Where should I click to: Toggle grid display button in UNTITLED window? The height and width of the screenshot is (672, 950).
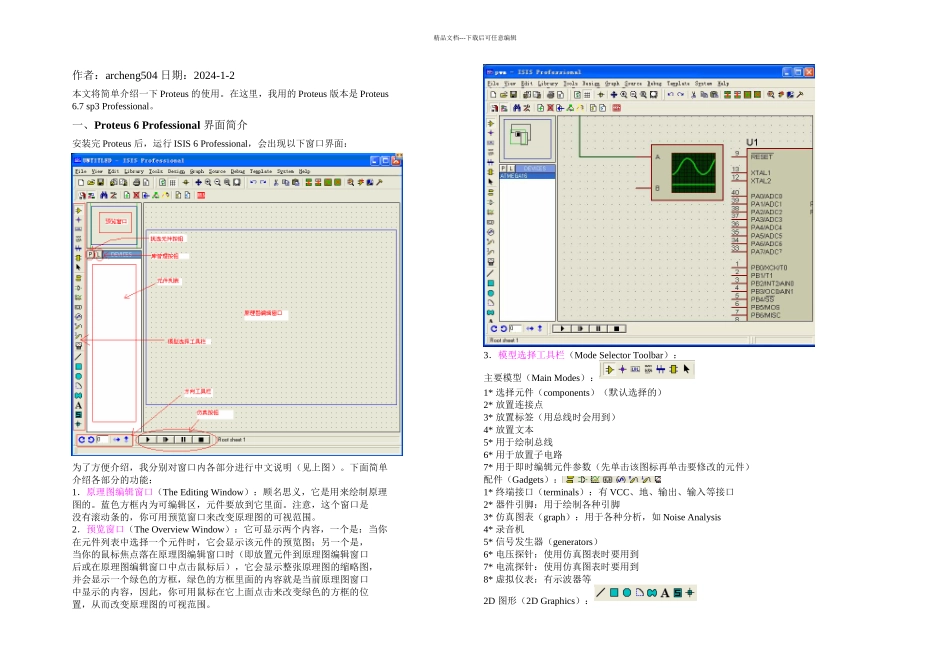click(x=173, y=182)
